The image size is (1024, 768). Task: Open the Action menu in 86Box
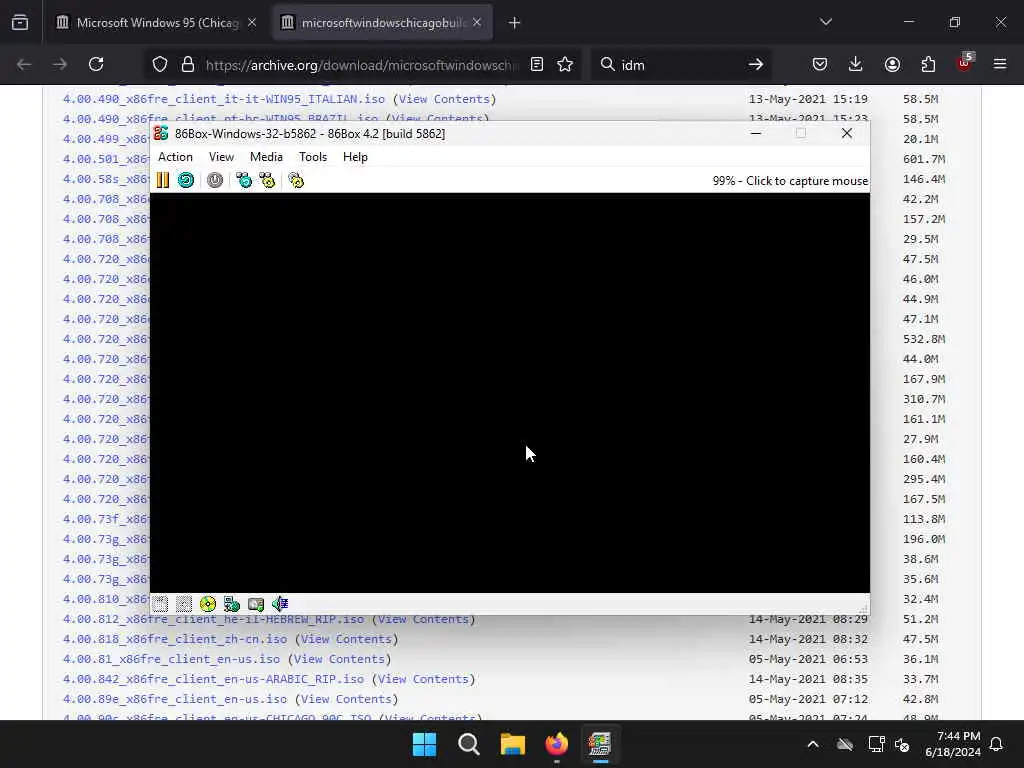pyautogui.click(x=176, y=157)
